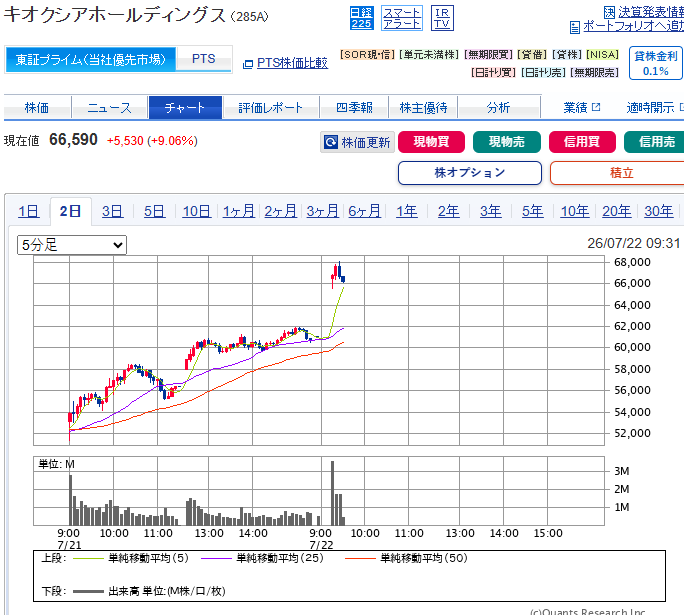Select the 3日 chart period

click(x=113, y=212)
